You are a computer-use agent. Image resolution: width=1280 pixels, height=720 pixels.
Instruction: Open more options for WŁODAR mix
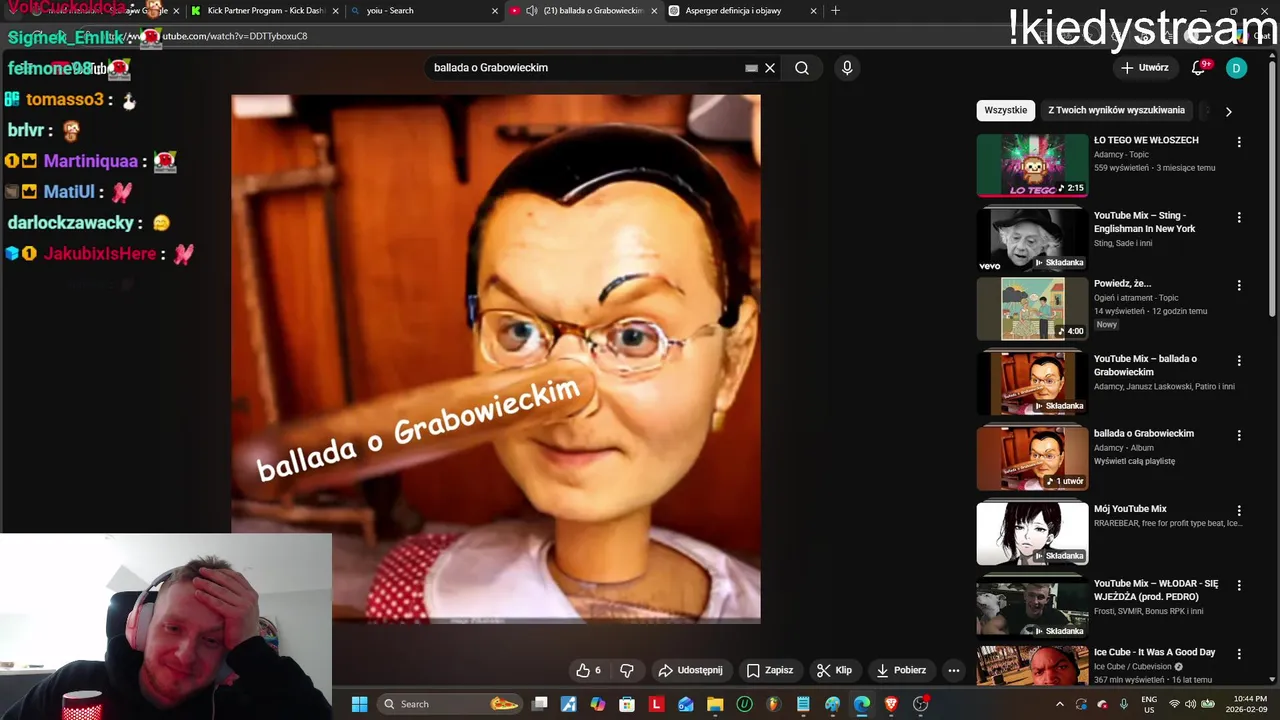click(1239, 585)
